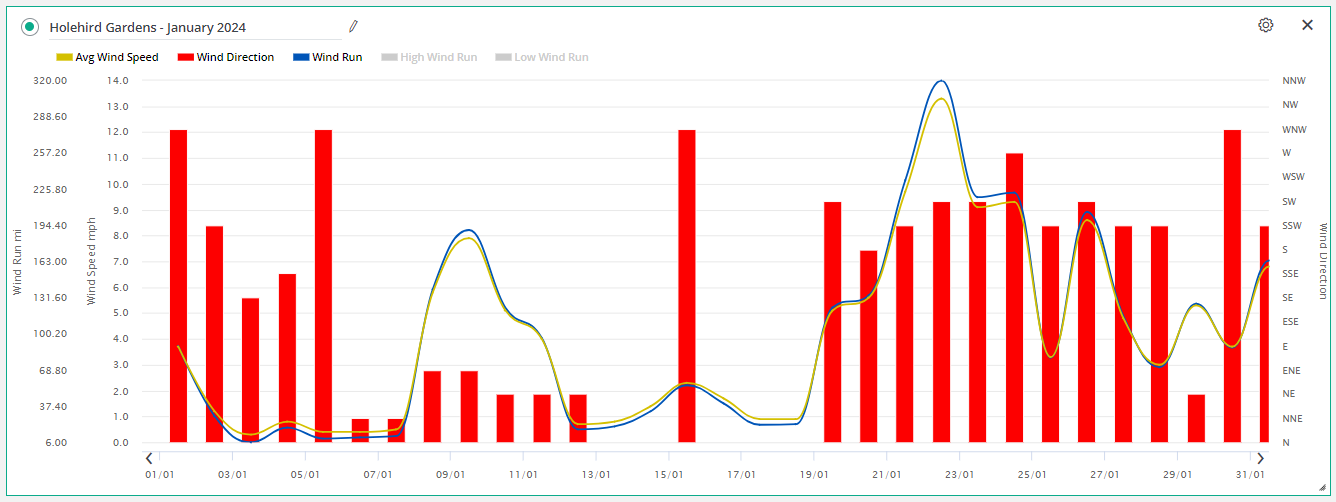The width and height of the screenshot is (1336, 502).
Task: Toggle Wind Direction legend series
Action: click(x=225, y=57)
